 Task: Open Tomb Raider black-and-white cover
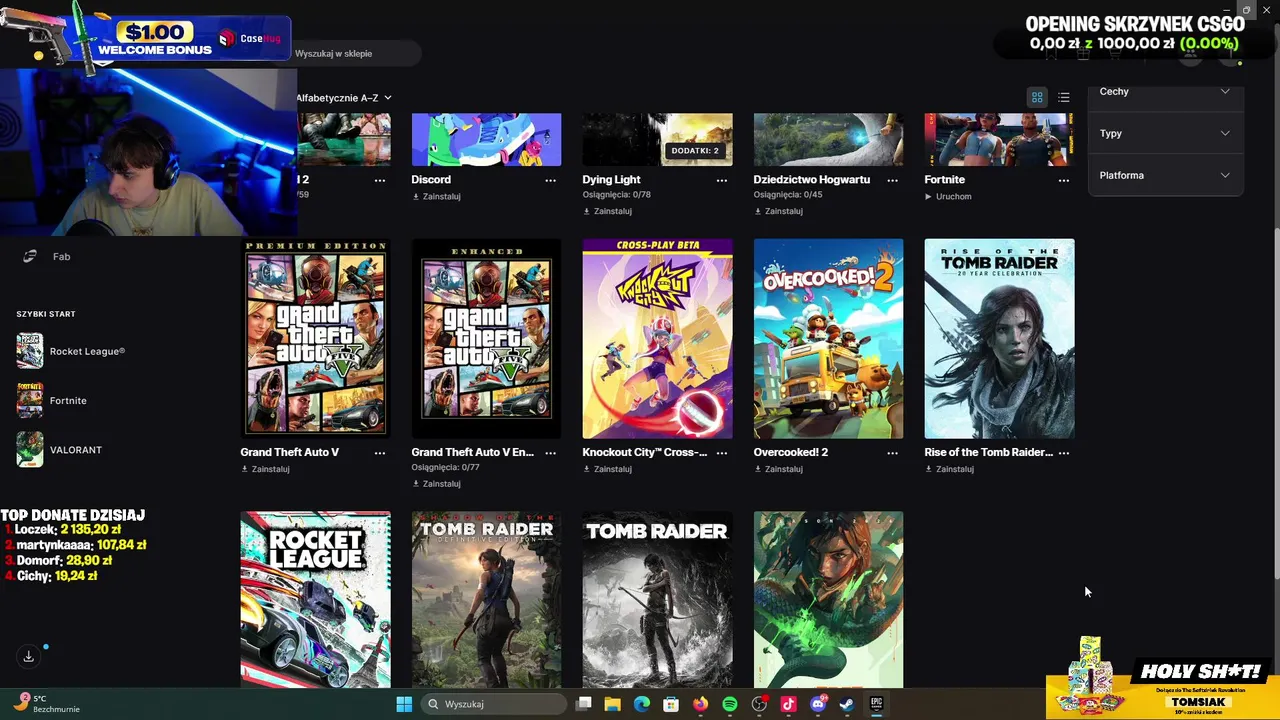[657, 600]
